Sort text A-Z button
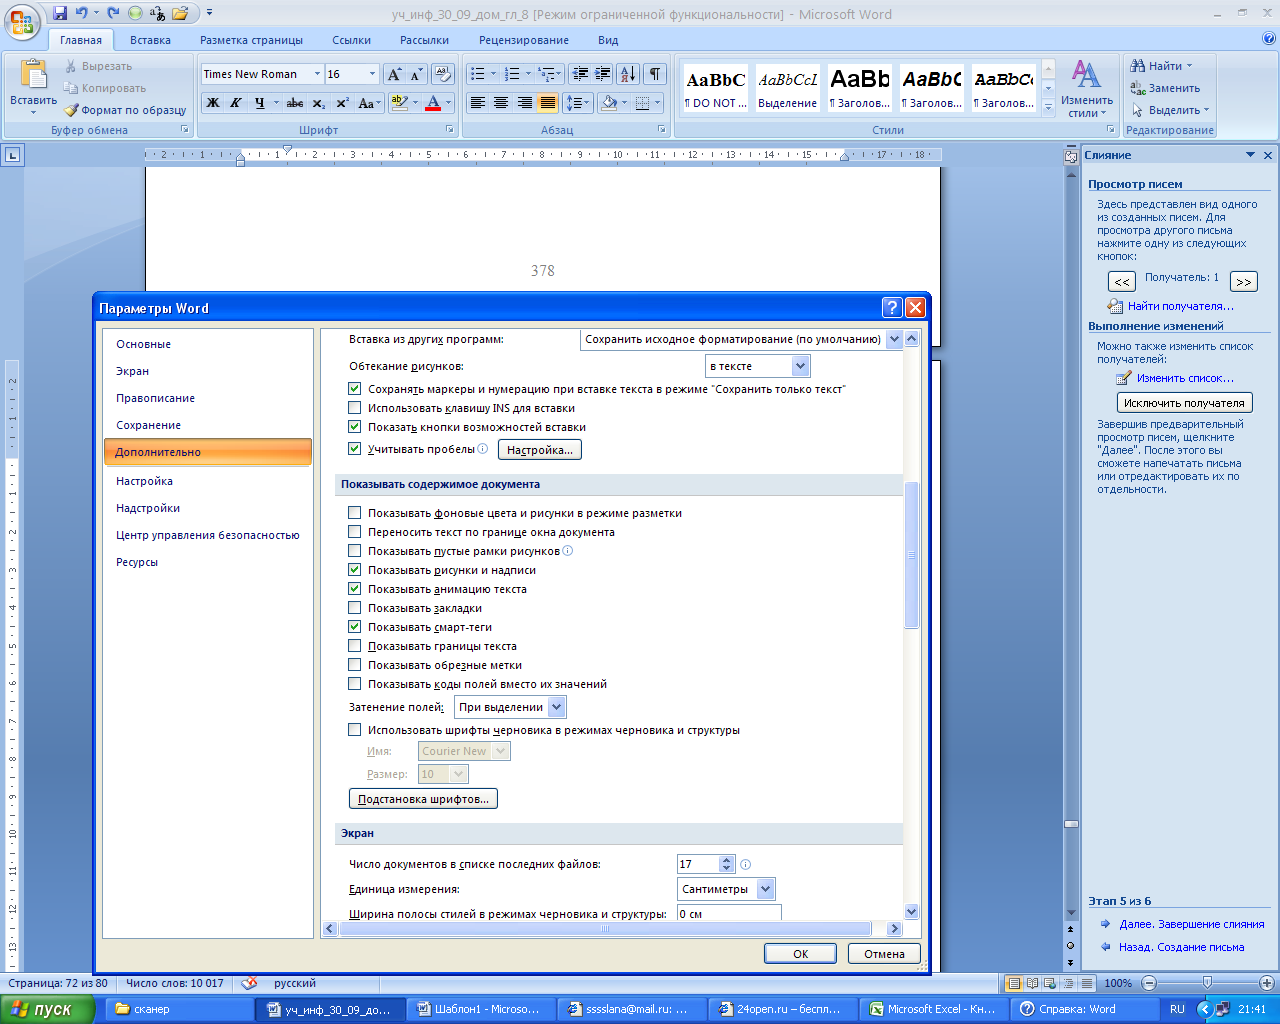This screenshot has width=1280, height=1024. tap(628, 74)
